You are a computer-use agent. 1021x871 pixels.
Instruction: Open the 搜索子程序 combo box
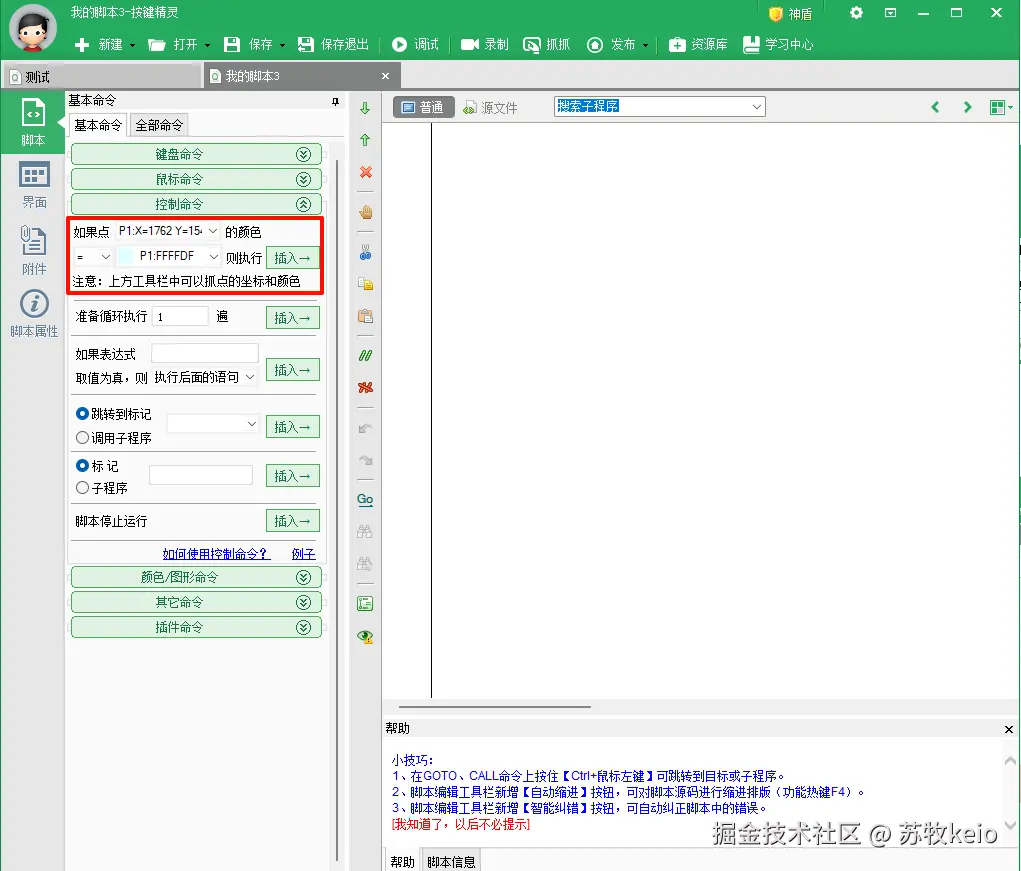tap(660, 106)
